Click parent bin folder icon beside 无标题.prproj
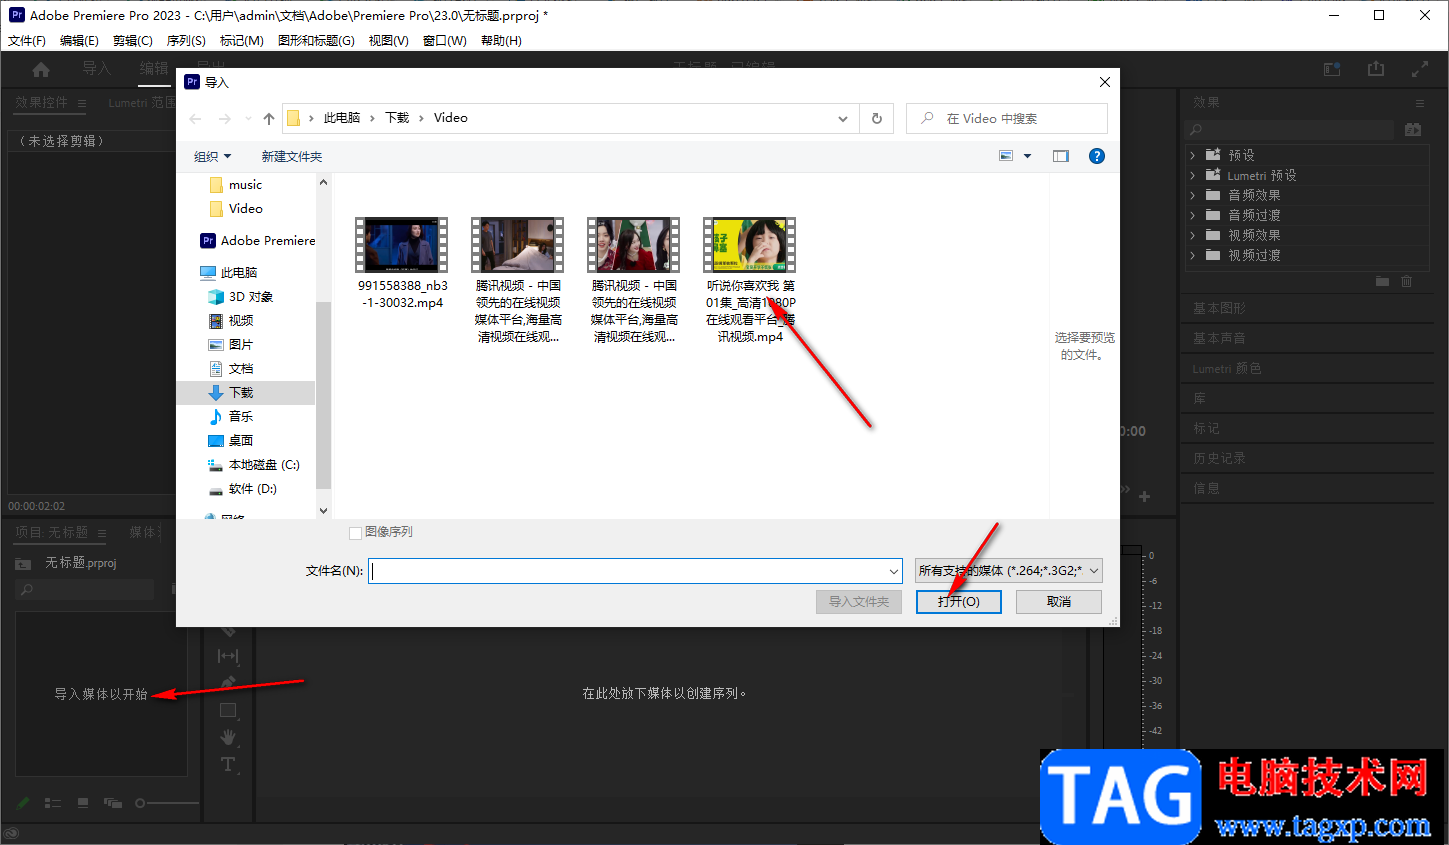Screen dimensions: 1449x845 (x=23, y=564)
